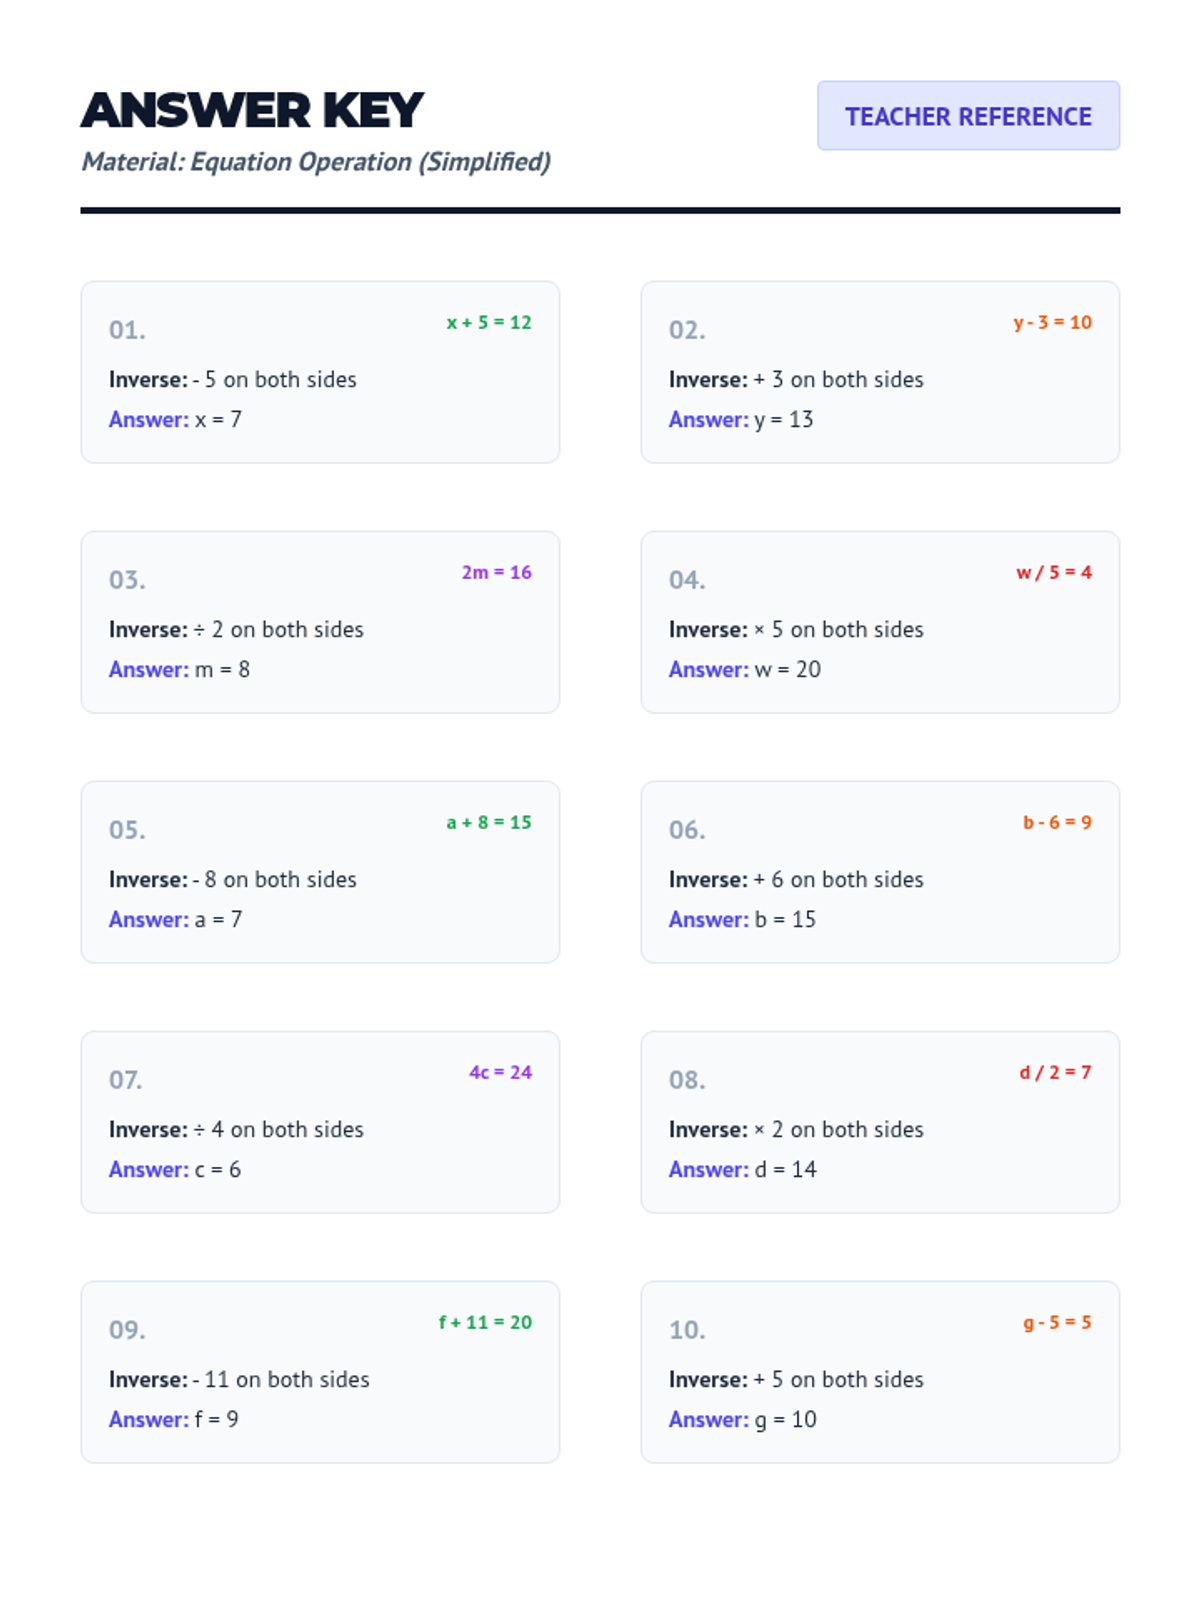Viewport: 1200px width, 1600px height.
Task: Click the 4c = 24 equation label
Action: (500, 1072)
